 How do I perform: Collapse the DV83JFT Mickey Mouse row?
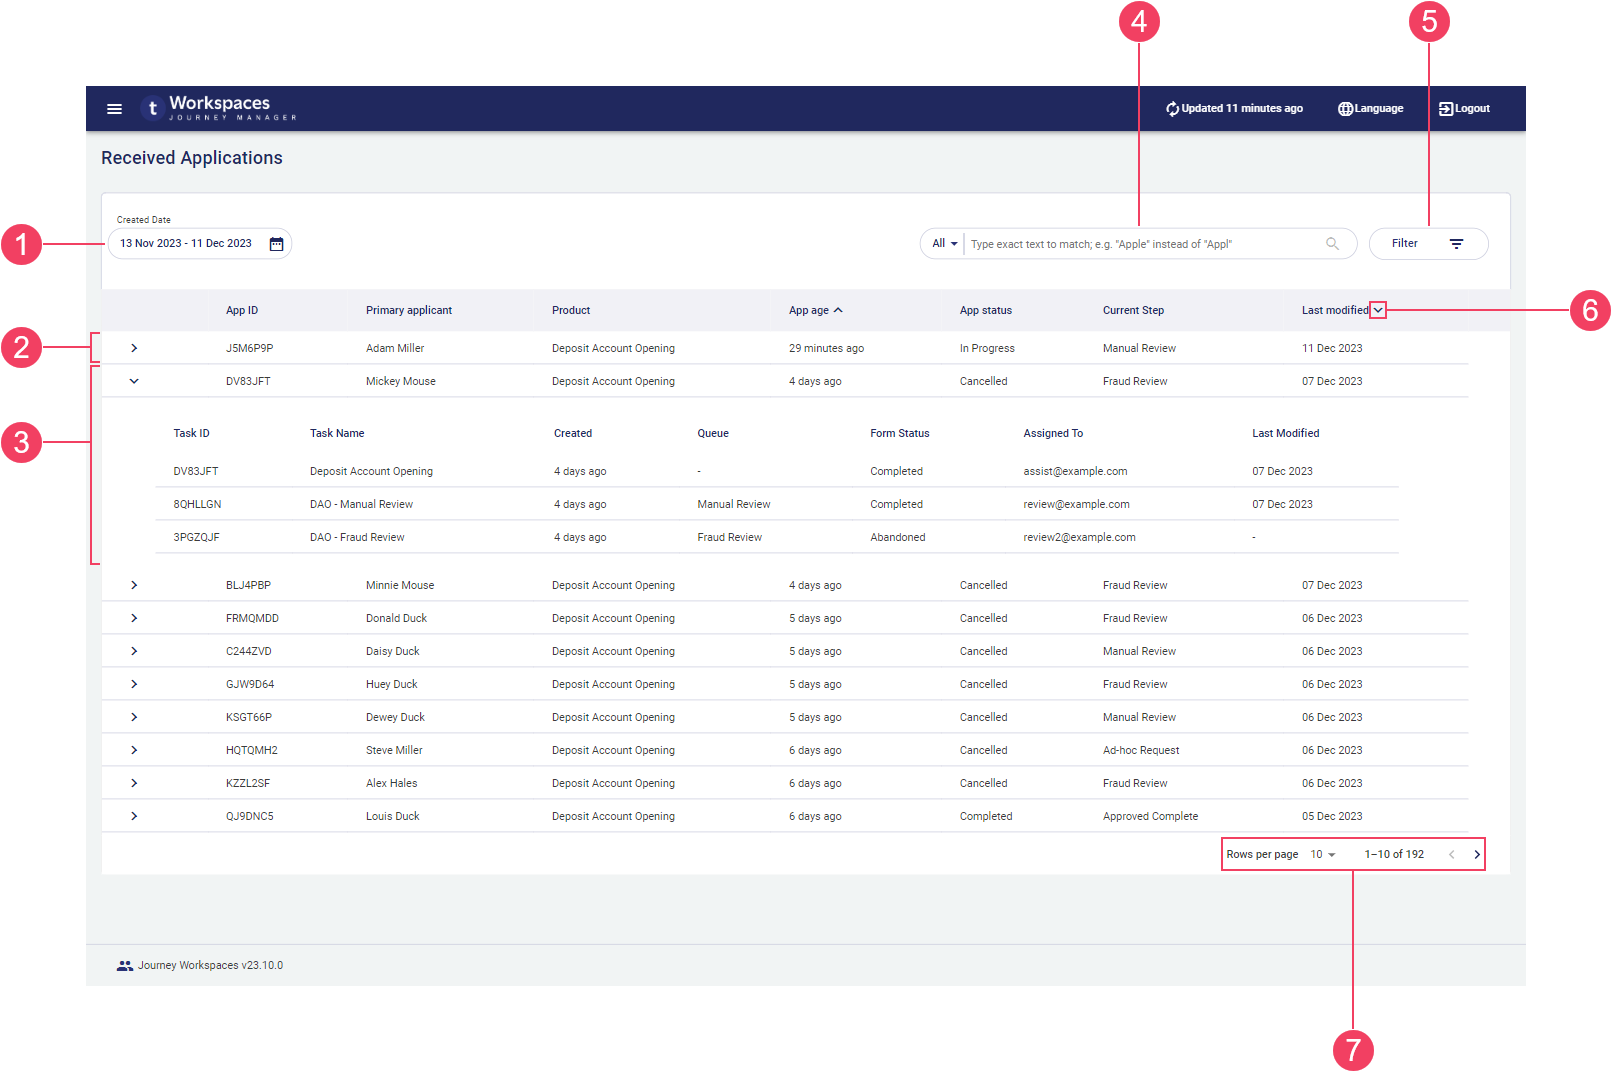click(x=134, y=382)
